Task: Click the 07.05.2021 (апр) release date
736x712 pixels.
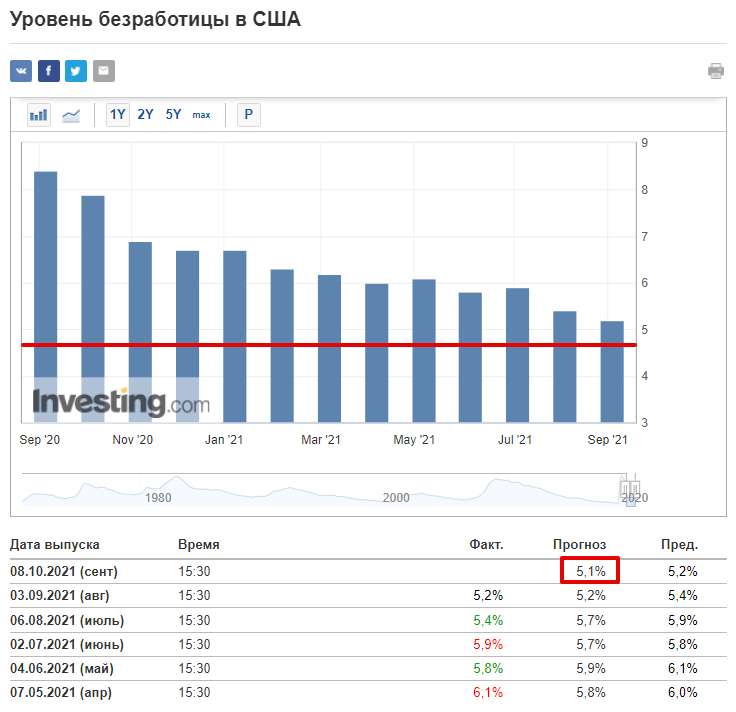Action: click(61, 692)
